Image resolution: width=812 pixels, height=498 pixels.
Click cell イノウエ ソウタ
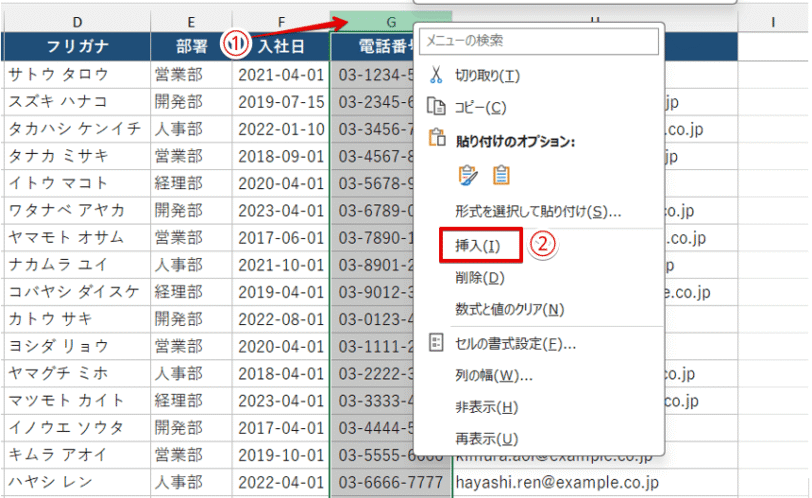coord(77,428)
